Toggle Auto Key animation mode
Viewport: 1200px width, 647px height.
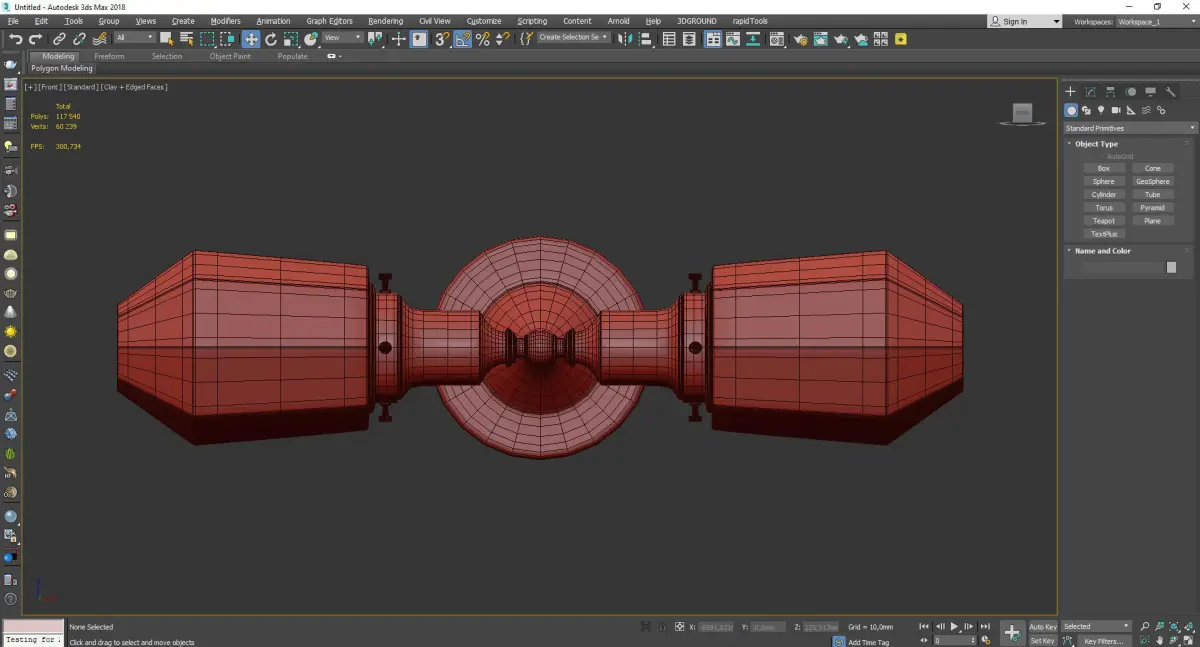point(1042,627)
